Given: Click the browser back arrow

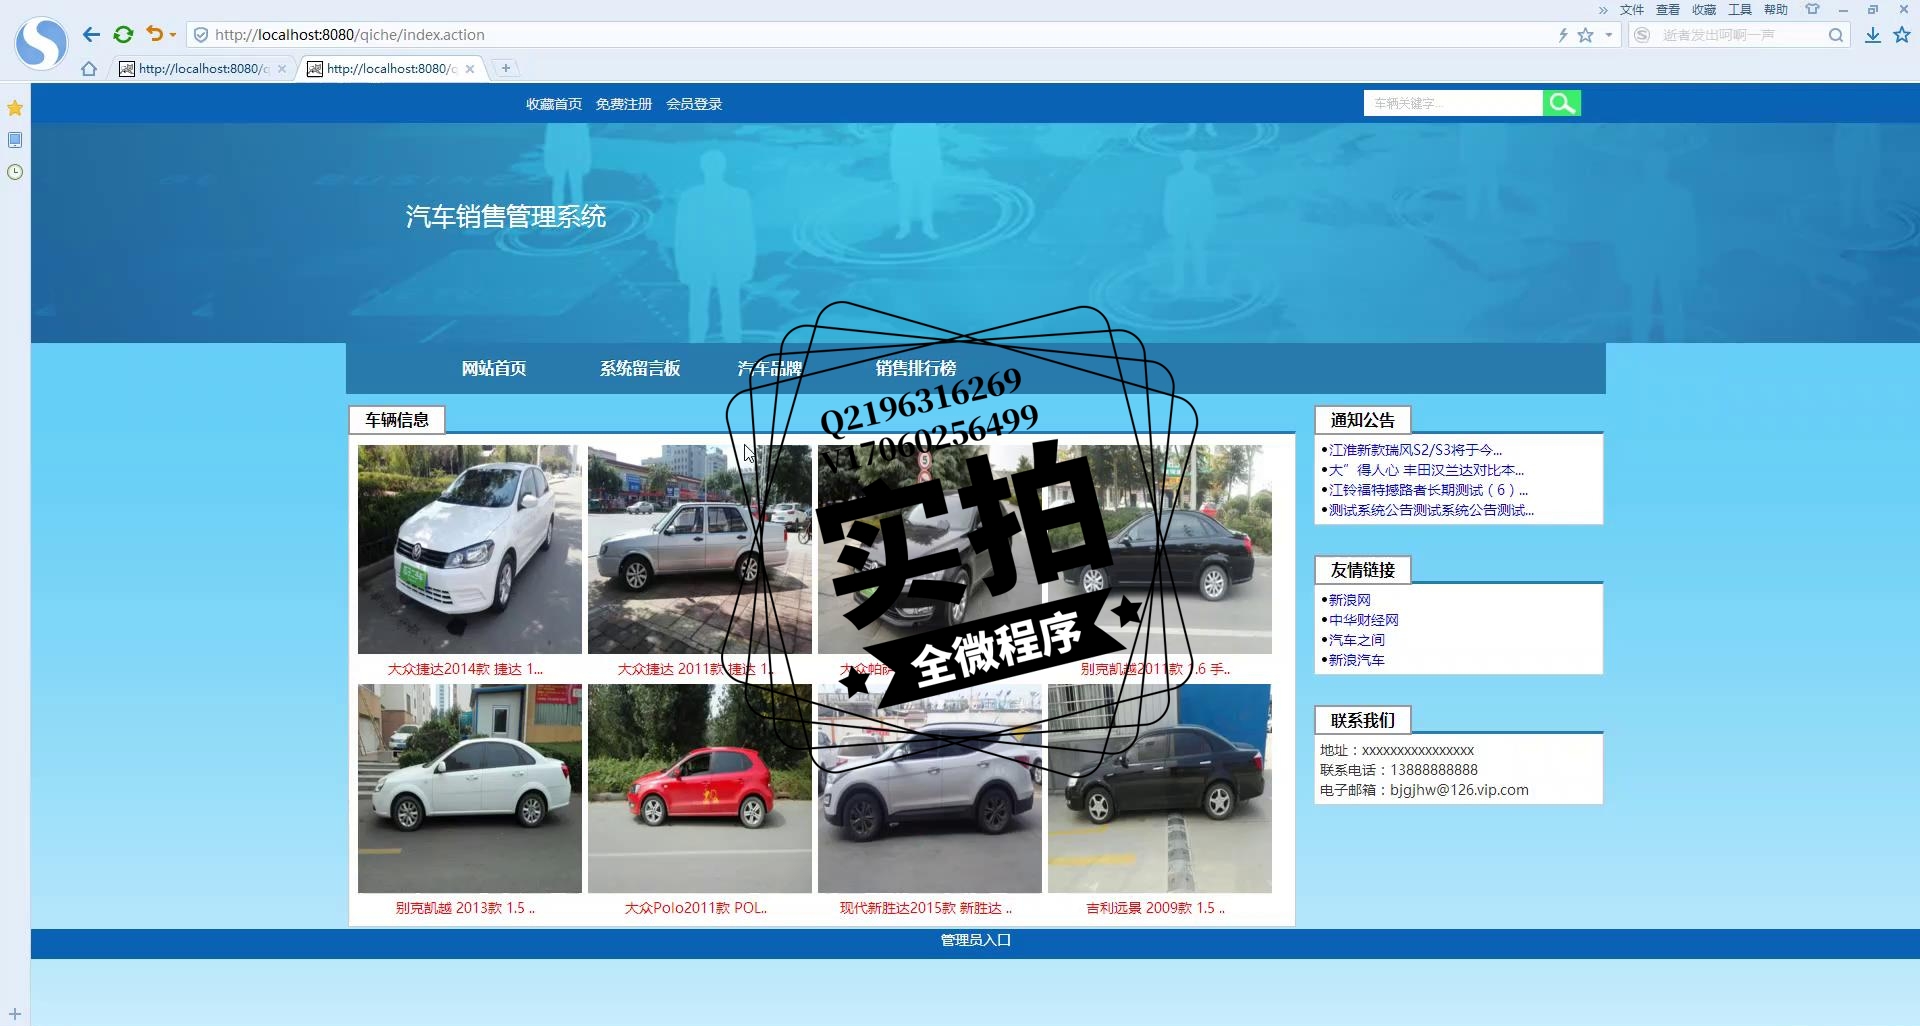Looking at the screenshot, I should 91,35.
